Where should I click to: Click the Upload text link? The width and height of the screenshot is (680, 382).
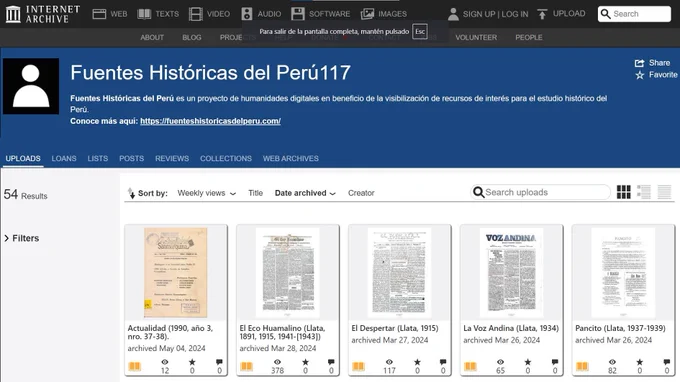pyautogui.click(x=569, y=14)
